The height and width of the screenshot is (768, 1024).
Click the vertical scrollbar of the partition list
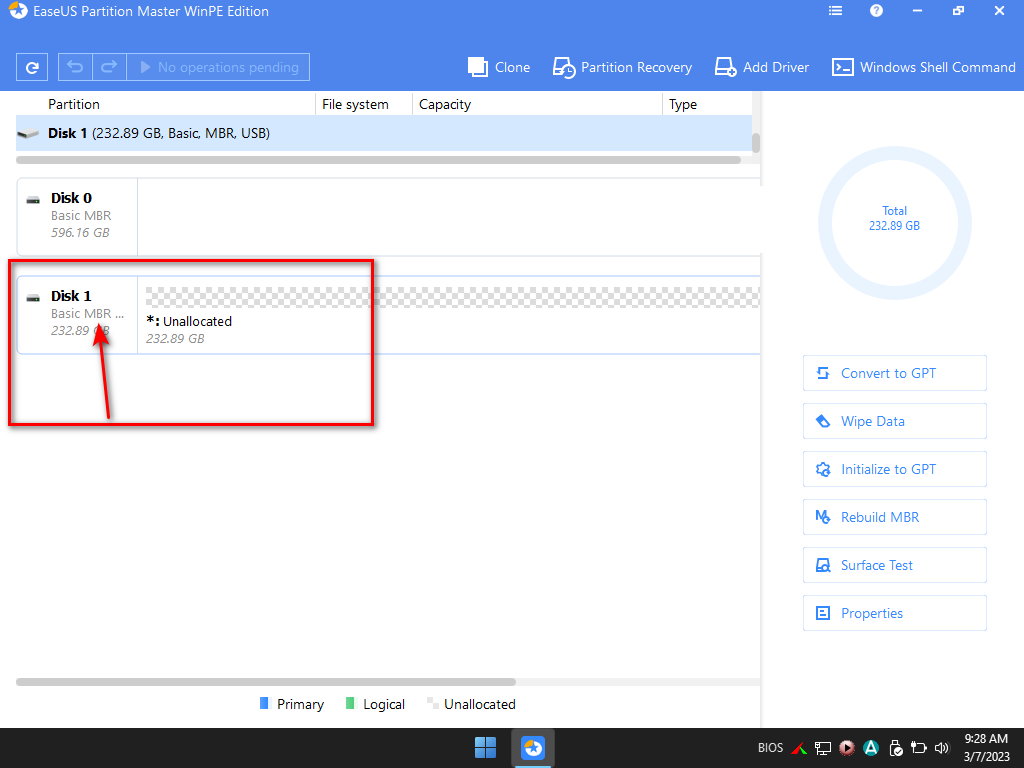(756, 142)
